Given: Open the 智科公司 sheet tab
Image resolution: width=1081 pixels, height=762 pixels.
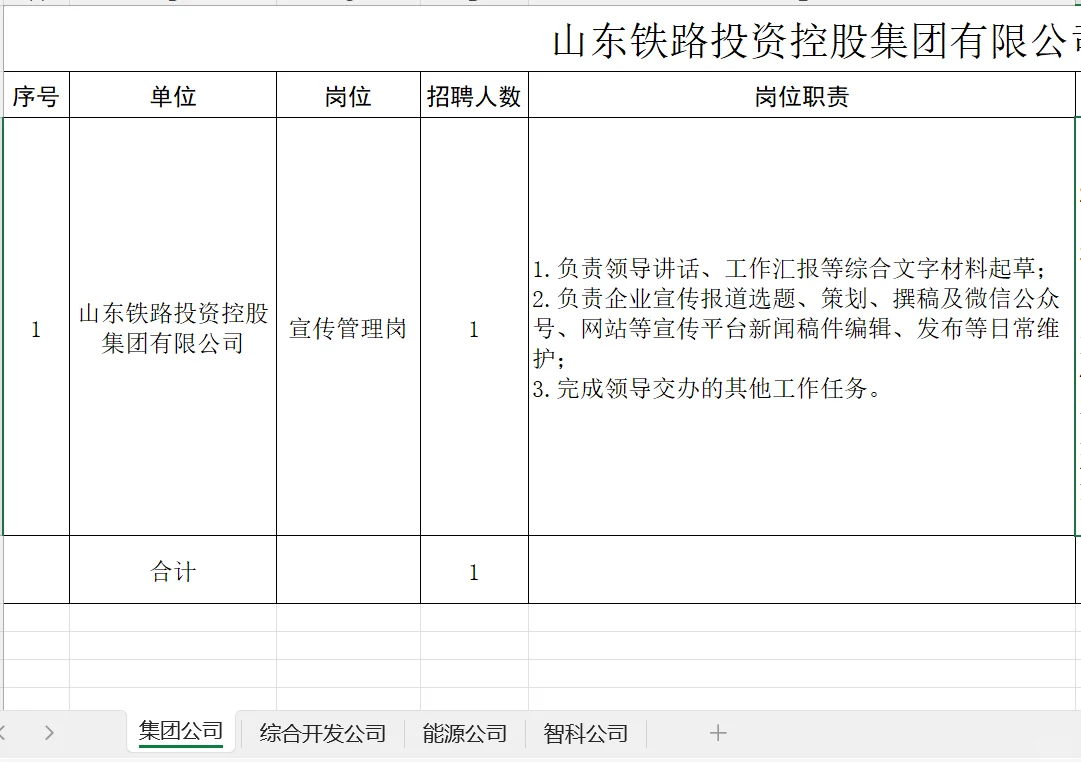Looking at the screenshot, I should point(585,733).
